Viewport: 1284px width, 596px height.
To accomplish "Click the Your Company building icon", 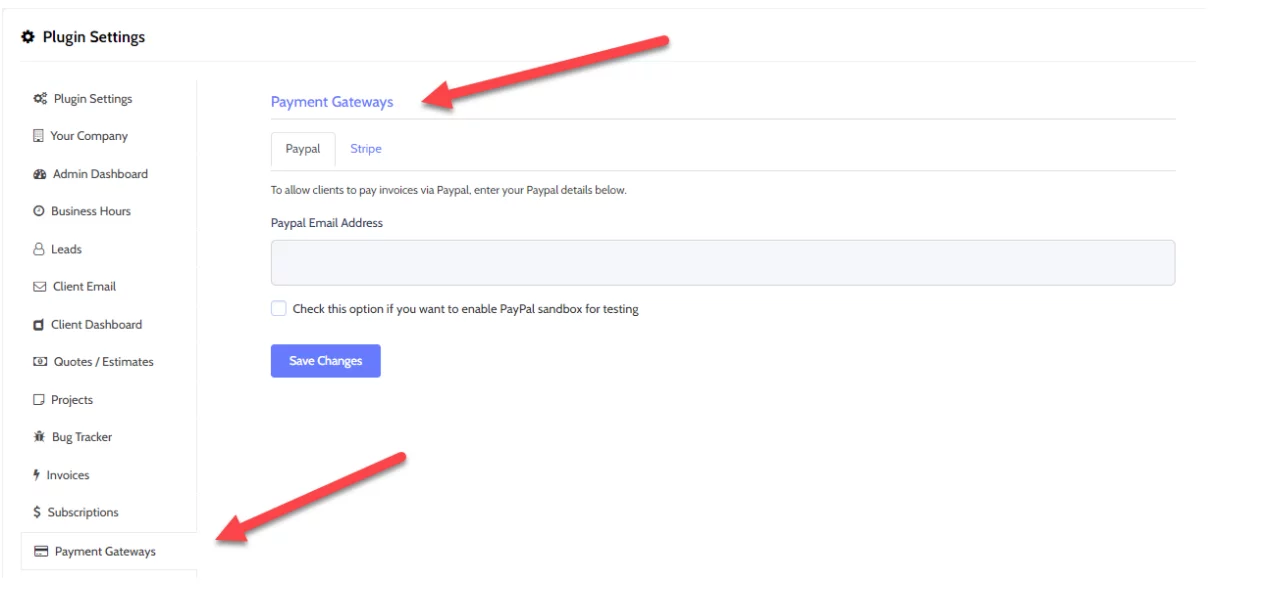I will tap(39, 136).
